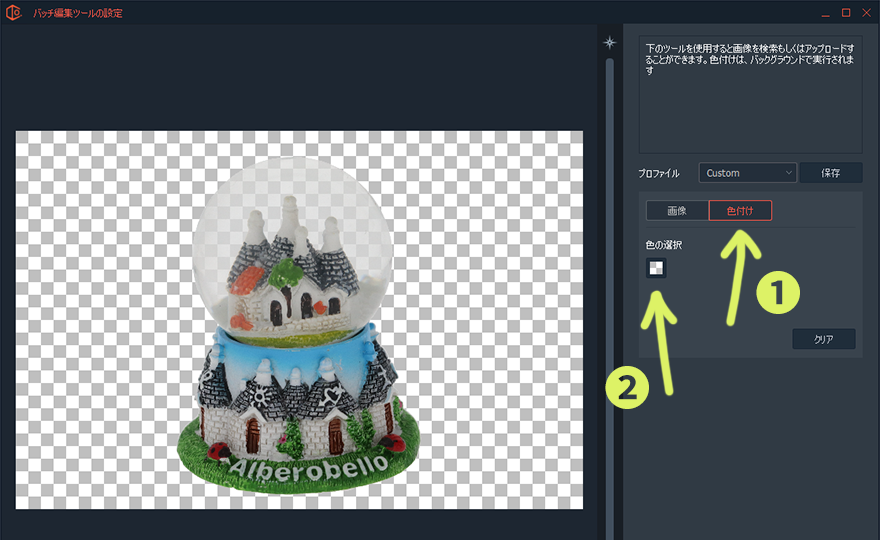Click the chevron arrow of the profile combo box
Viewport: 880px width, 540px height.
(x=789, y=173)
